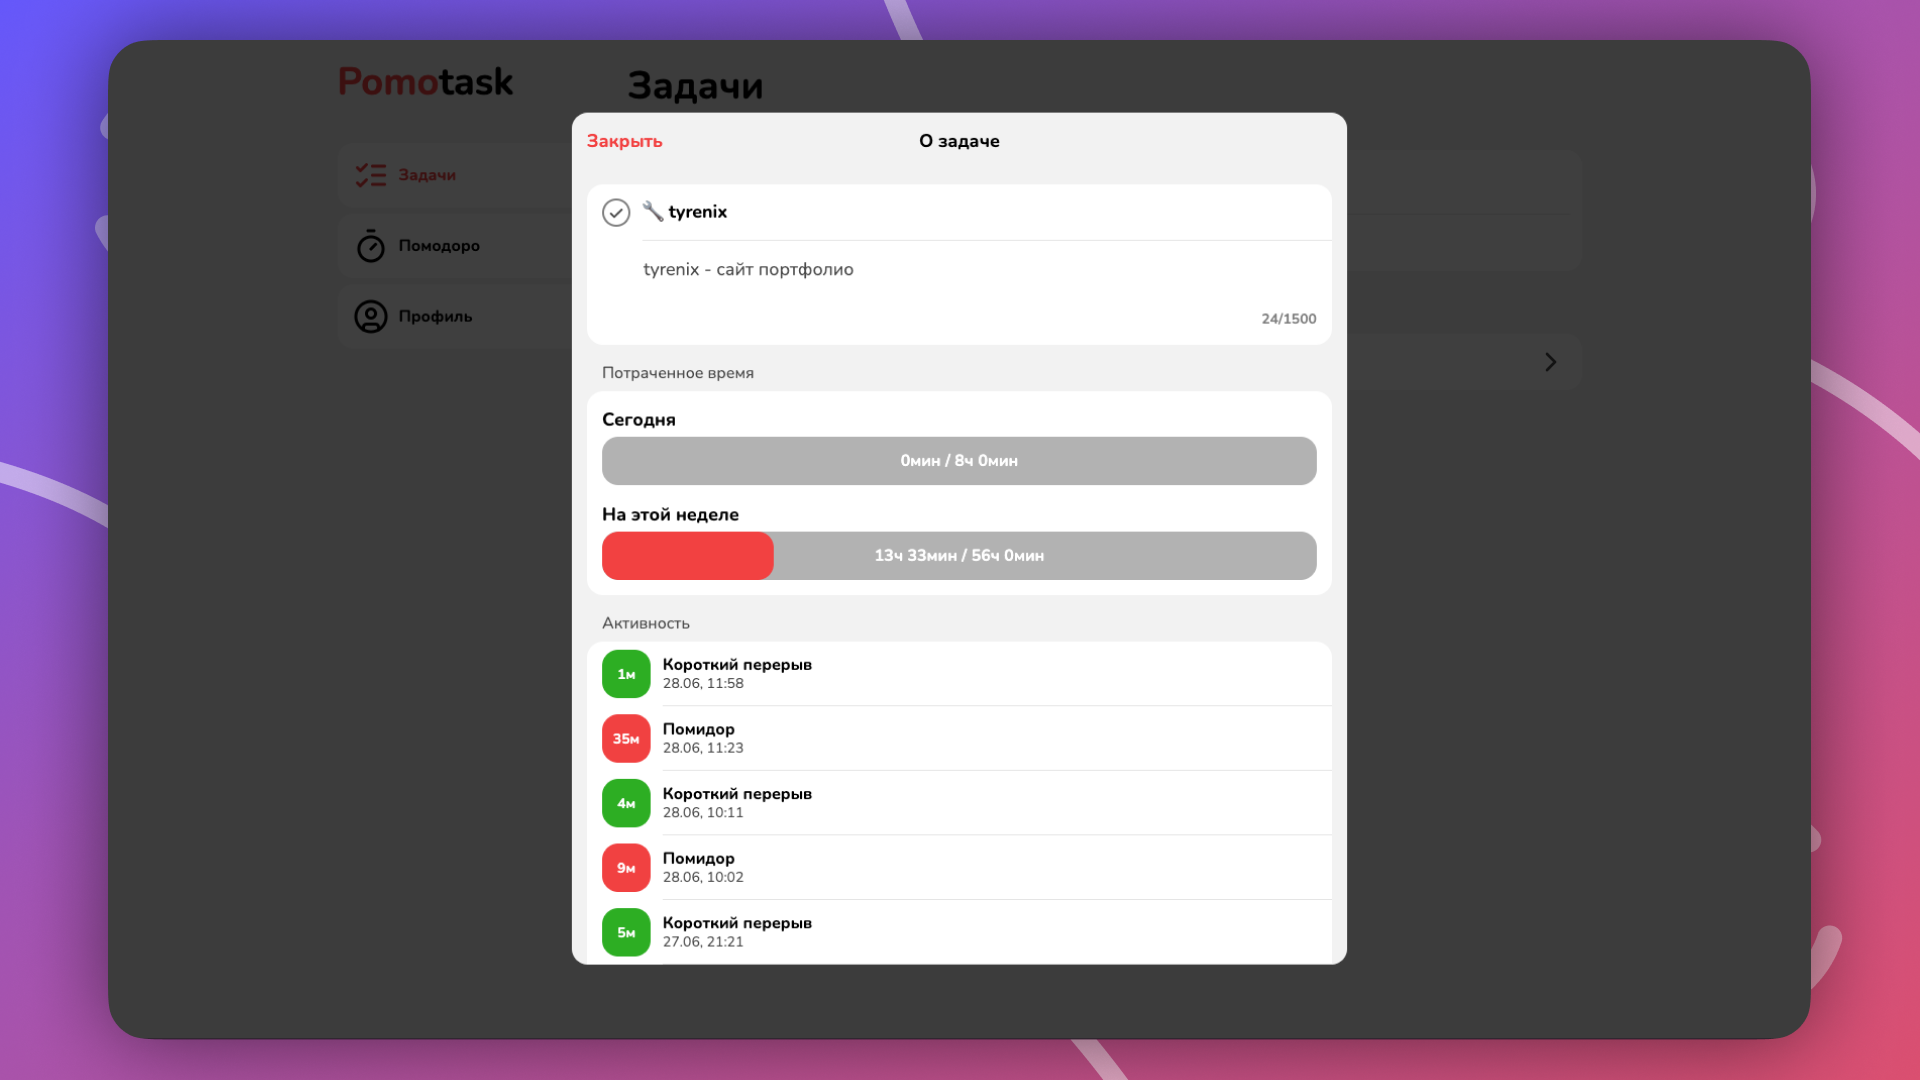Viewport: 1920px width, 1080px height.
Task: Open the Помодоро menu item
Action: (439, 246)
